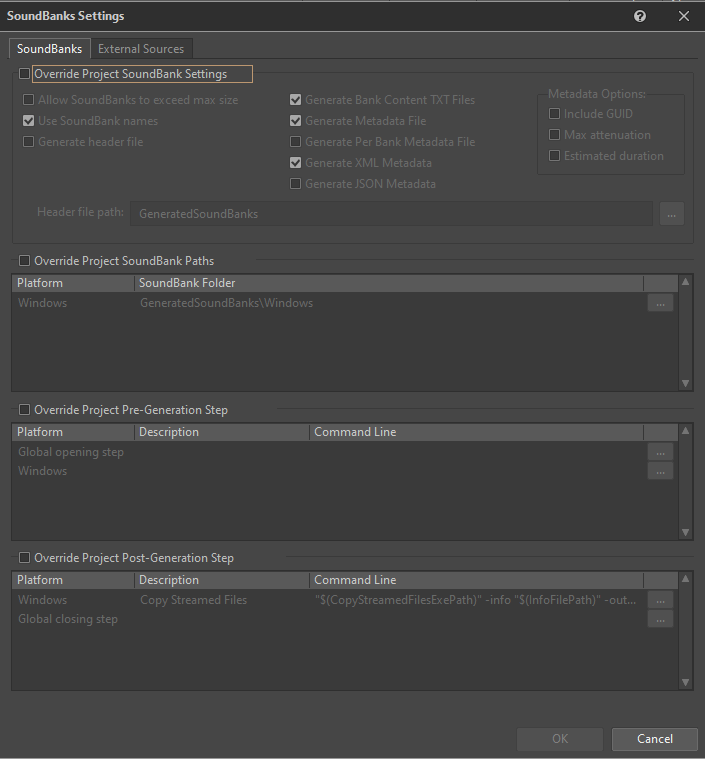The image size is (705, 759).
Task: Click the Header file path field
Action: (x=391, y=213)
